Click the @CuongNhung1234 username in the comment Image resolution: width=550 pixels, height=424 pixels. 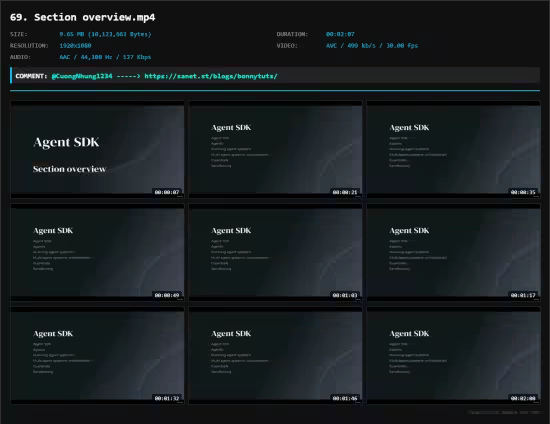pyautogui.click(x=82, y=76)
